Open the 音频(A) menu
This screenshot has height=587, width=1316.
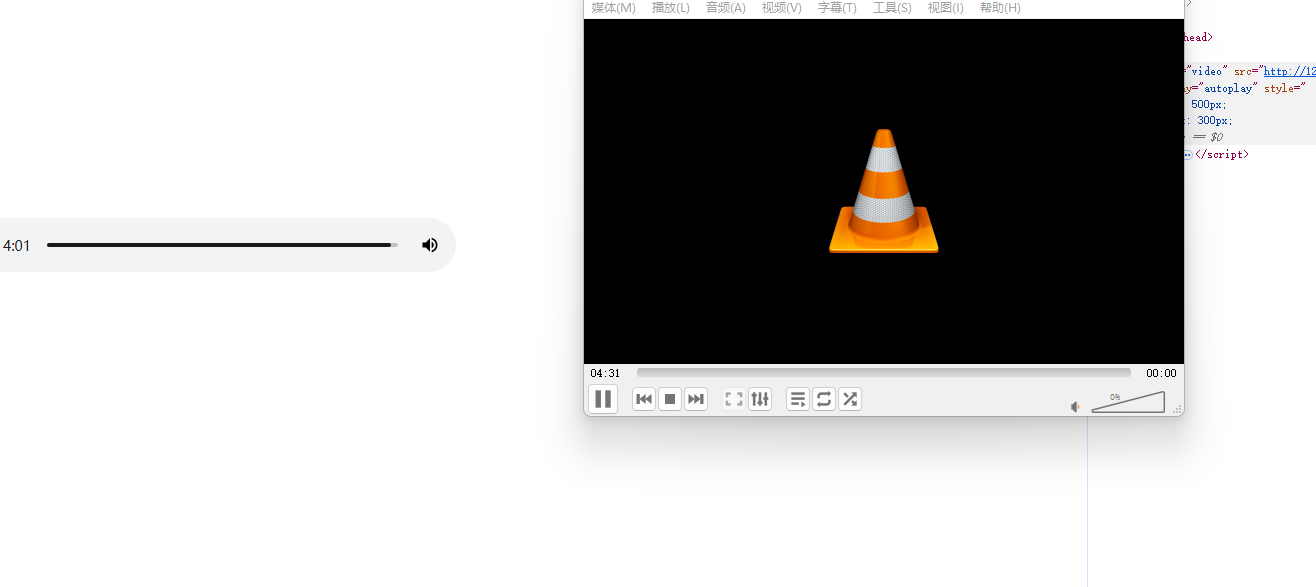[x=725, y=8]
